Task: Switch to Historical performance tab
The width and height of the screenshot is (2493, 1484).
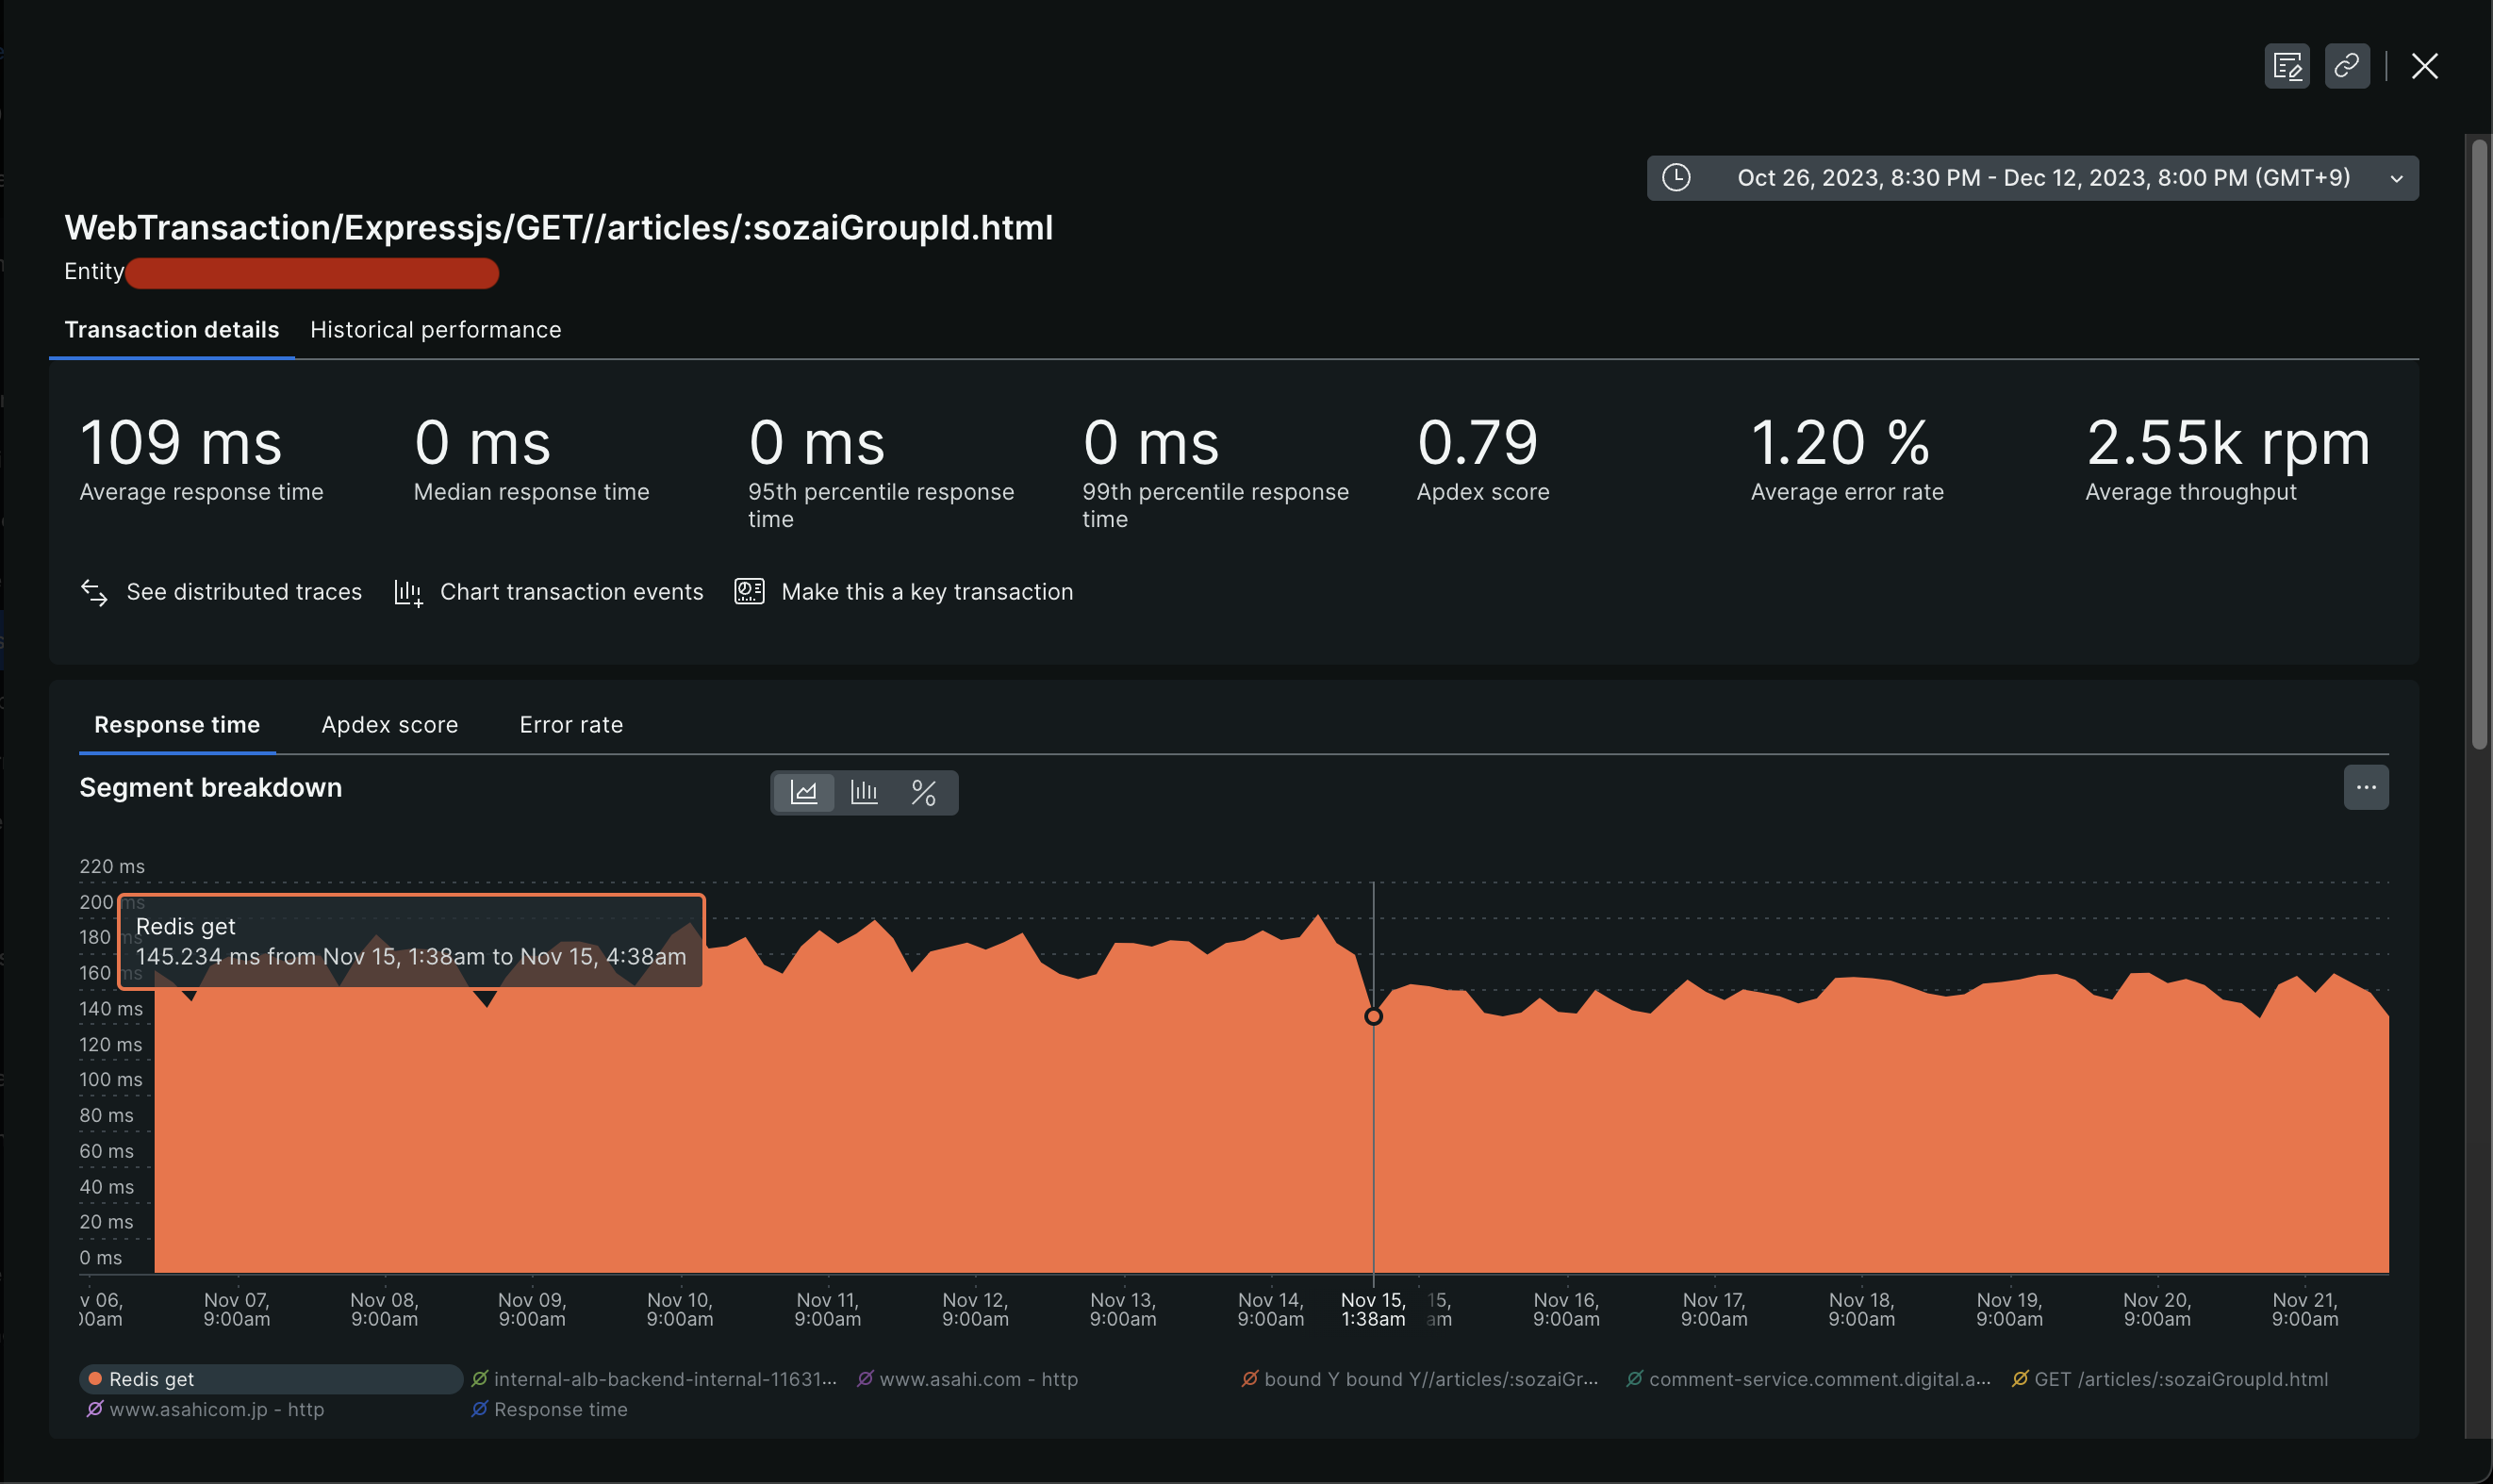Action: [x=435, y=330]
